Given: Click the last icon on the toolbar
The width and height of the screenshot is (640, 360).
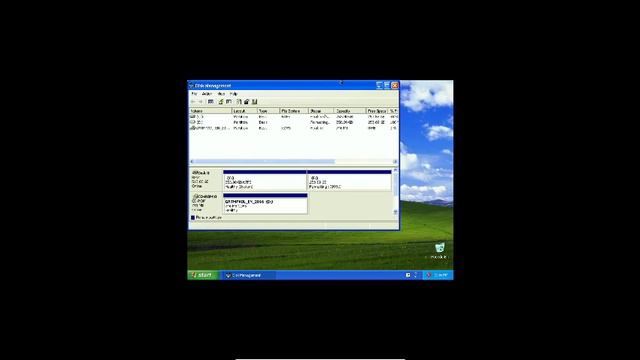Looking at the screenshot, I should click(255, 102).
